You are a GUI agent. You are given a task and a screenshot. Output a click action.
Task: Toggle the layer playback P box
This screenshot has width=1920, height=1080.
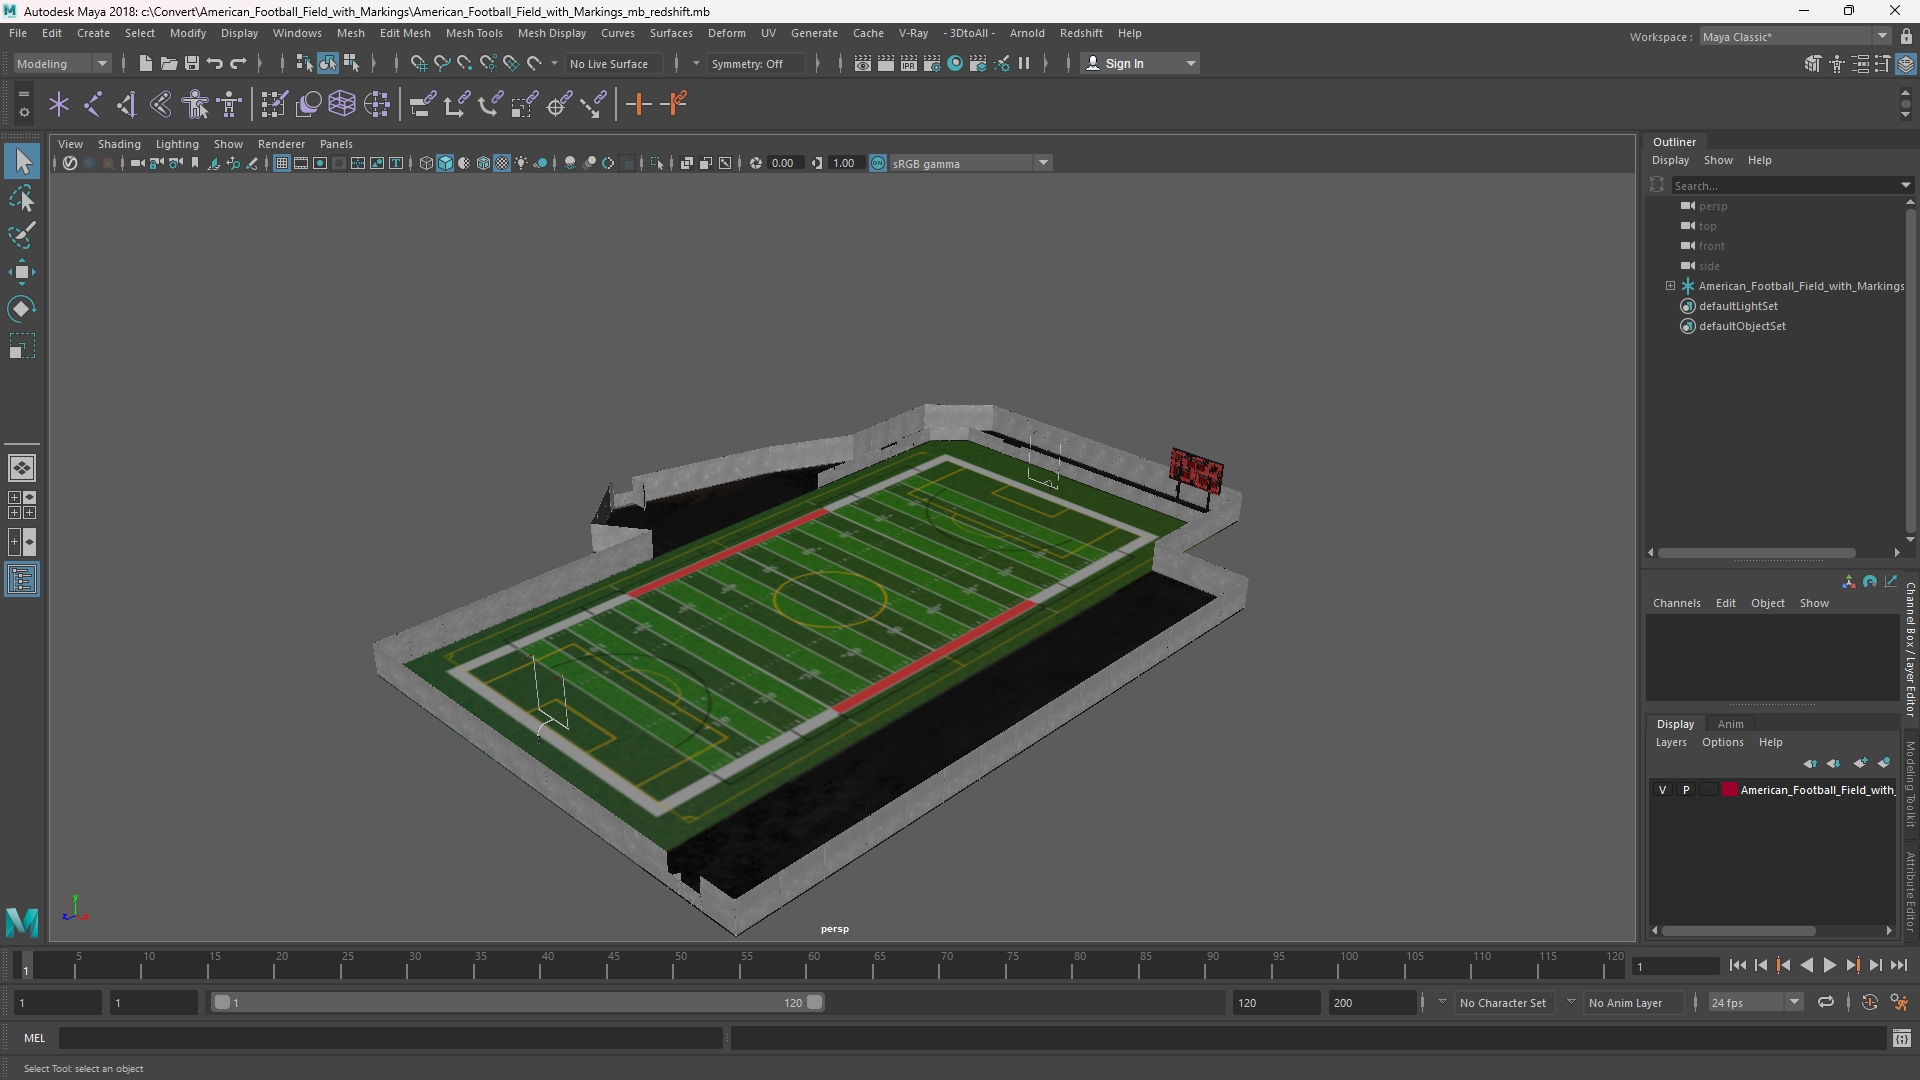click(x=1686, y=790)
